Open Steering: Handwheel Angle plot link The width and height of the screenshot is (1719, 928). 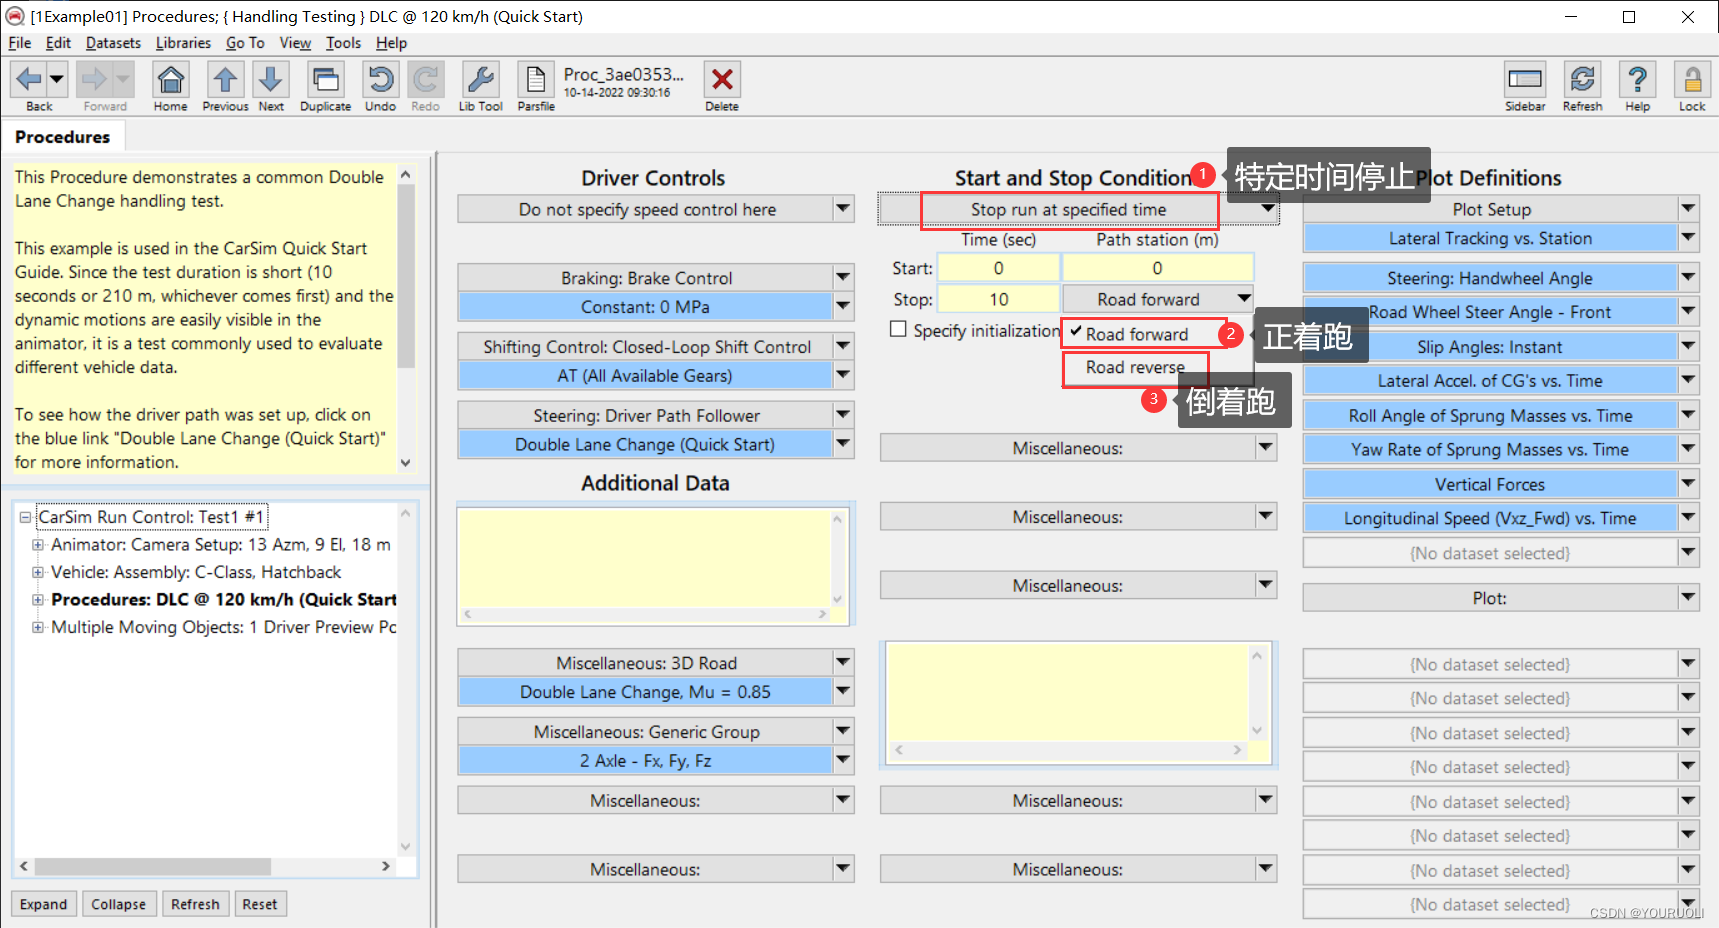pos(1490,278)
